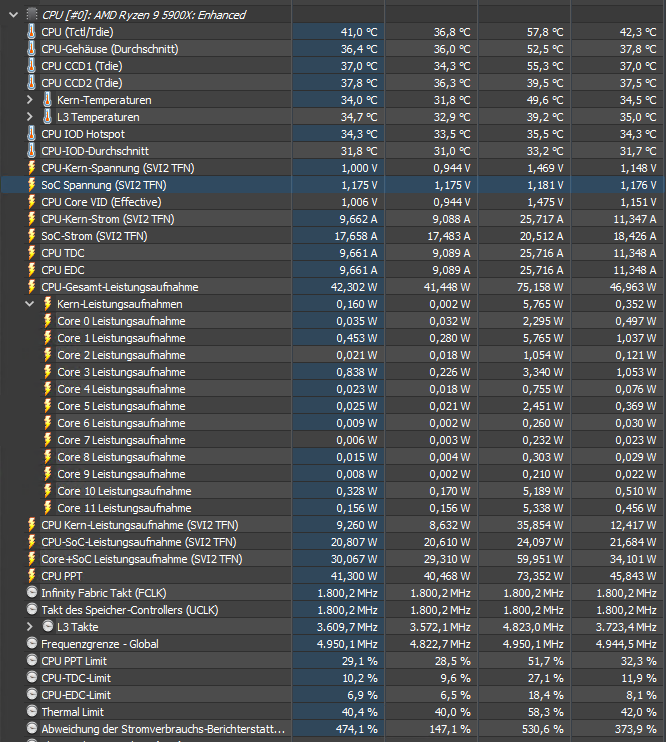Screen dimensions: 666x742
Task: Select the CPU-SoC-Leistungsaufnahme (SVI2 TFN) label
Action: [139, 542]
